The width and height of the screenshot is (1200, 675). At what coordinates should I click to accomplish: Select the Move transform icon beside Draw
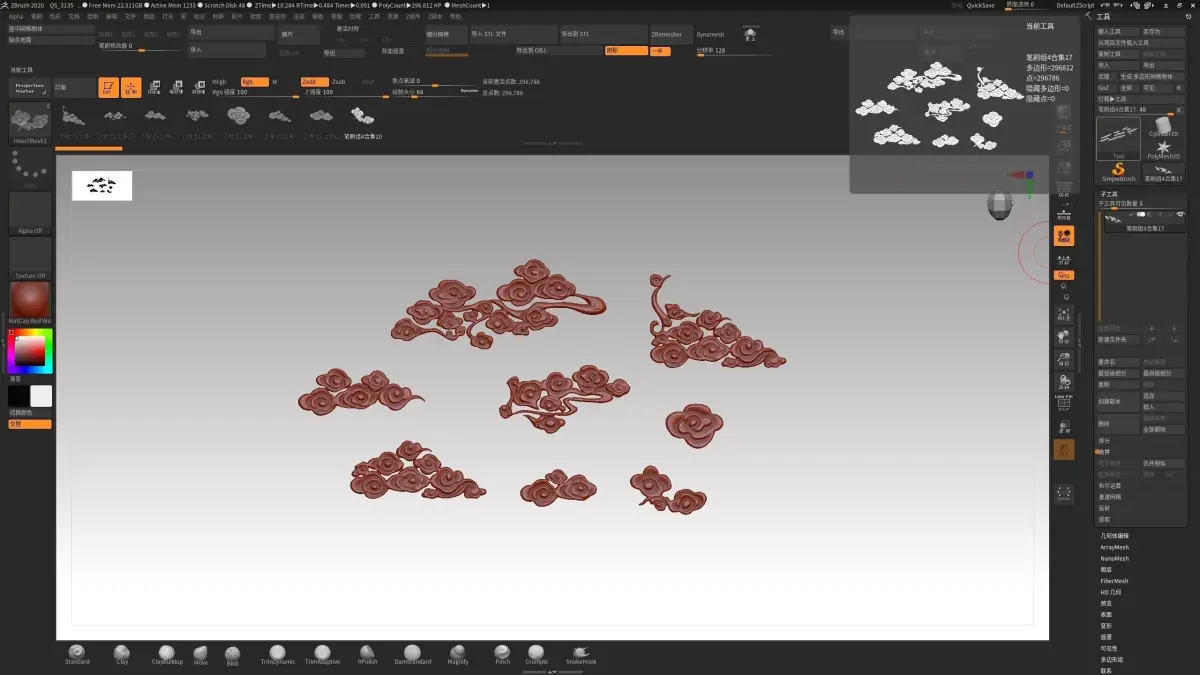point(154,87)
